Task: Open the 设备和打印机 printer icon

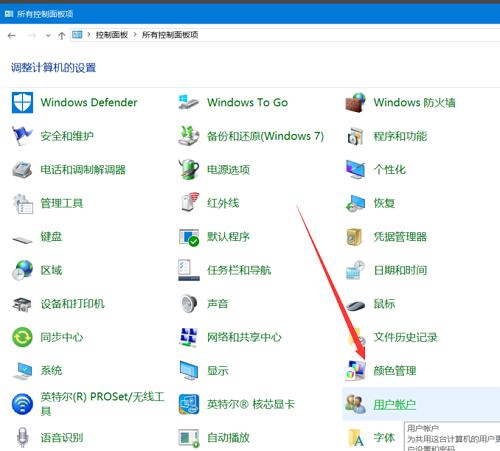Action: pos(22,304)
